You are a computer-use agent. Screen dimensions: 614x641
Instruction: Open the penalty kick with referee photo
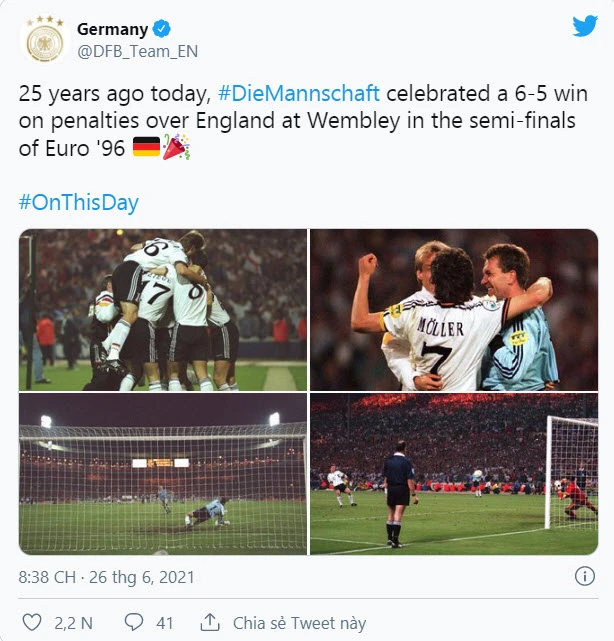(454, 474)
